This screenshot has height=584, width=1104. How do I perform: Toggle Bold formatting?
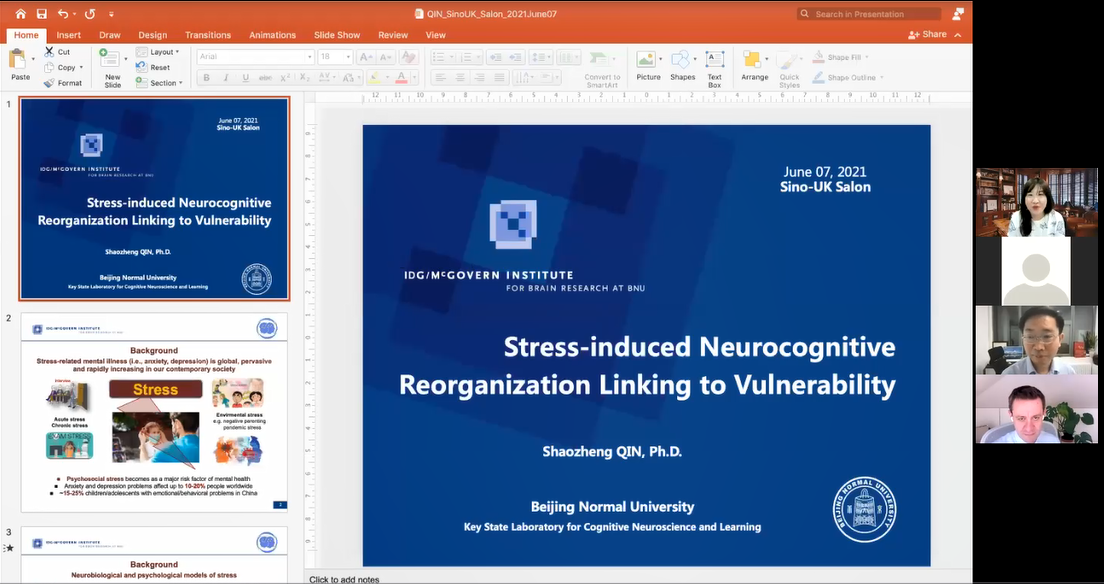click(207, 78)
